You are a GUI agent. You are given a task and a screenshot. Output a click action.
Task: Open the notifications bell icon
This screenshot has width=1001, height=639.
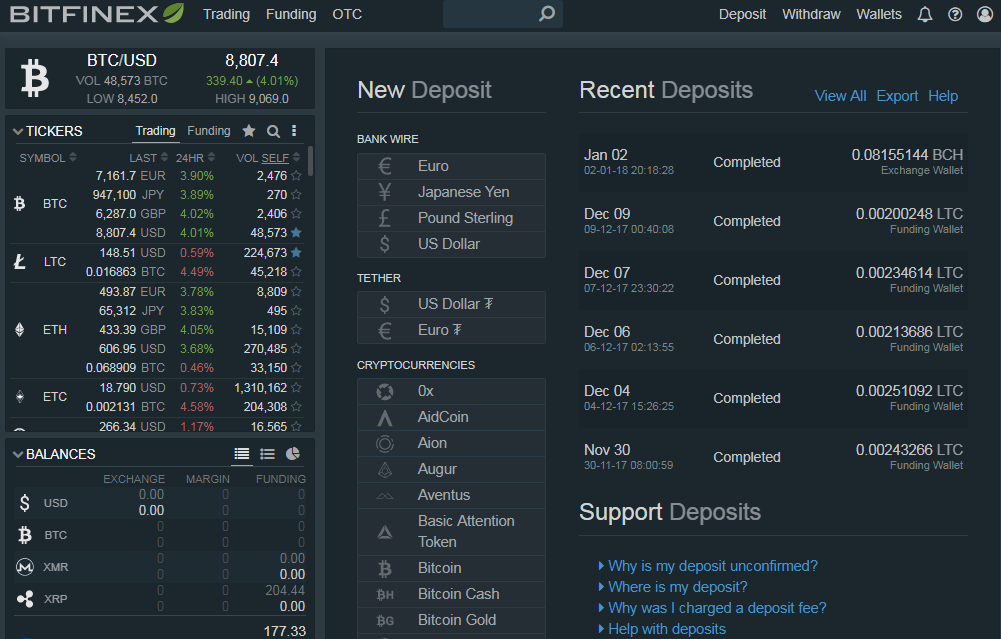pos(925,14)
